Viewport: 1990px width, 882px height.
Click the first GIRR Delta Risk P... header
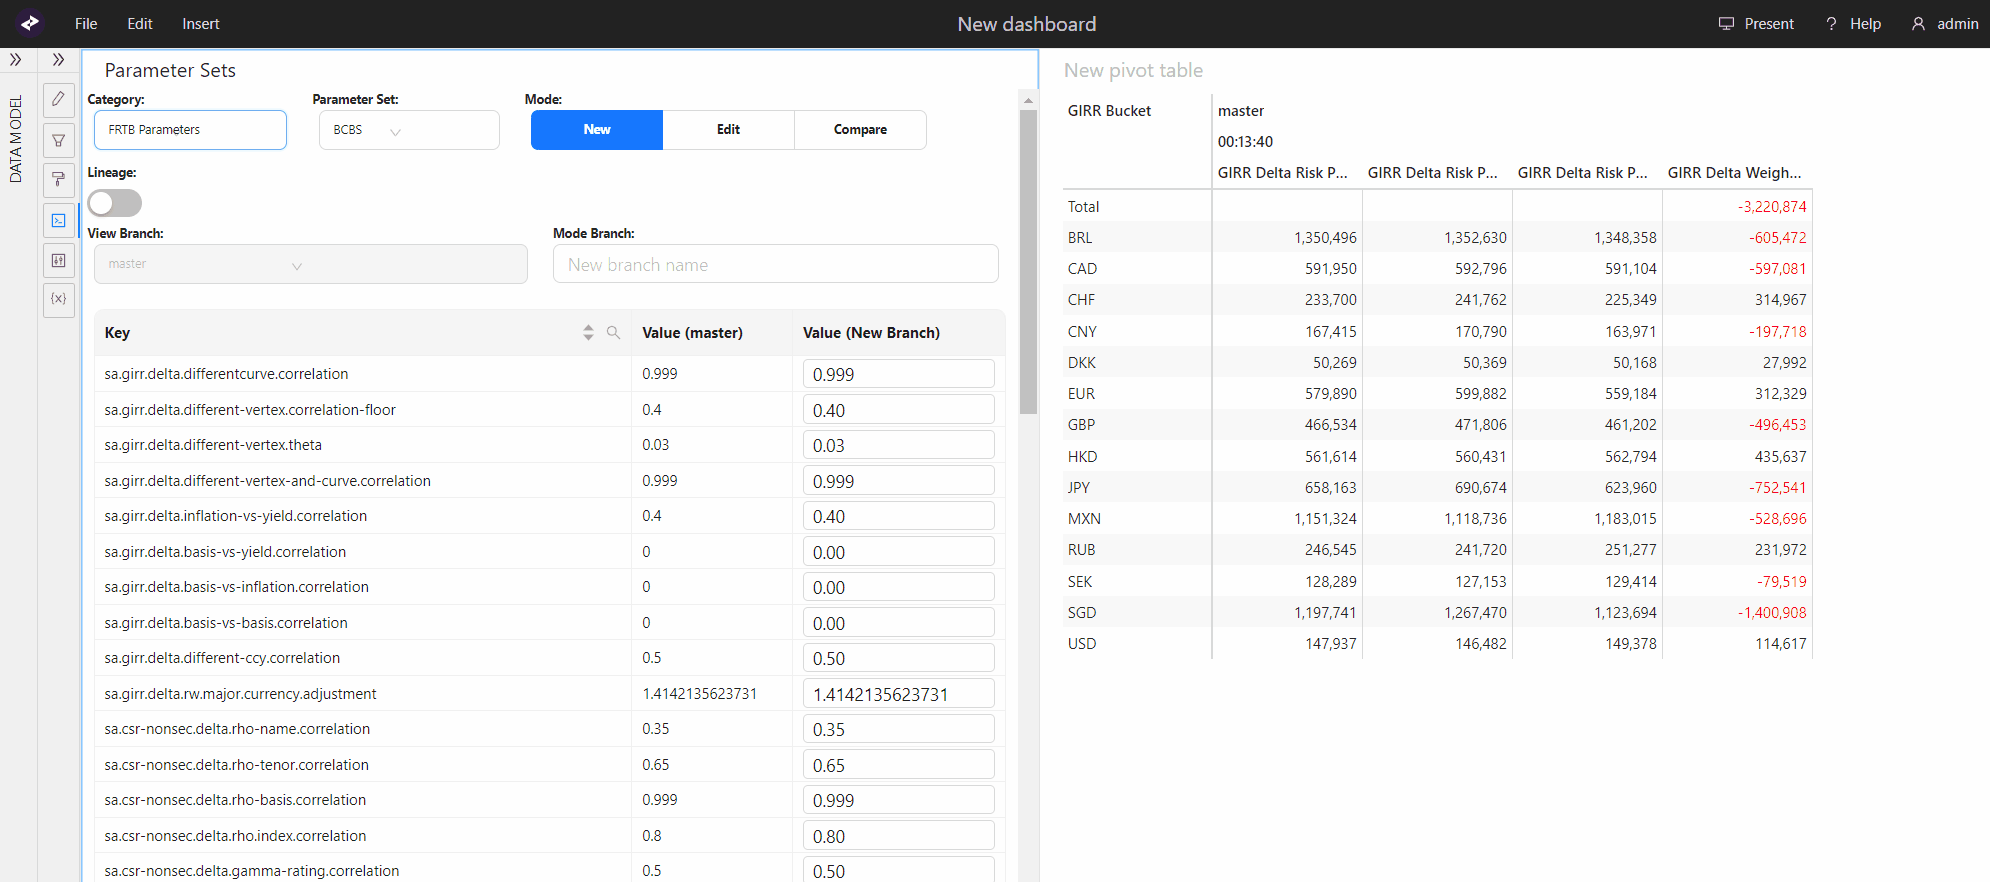pos(1283,173)
